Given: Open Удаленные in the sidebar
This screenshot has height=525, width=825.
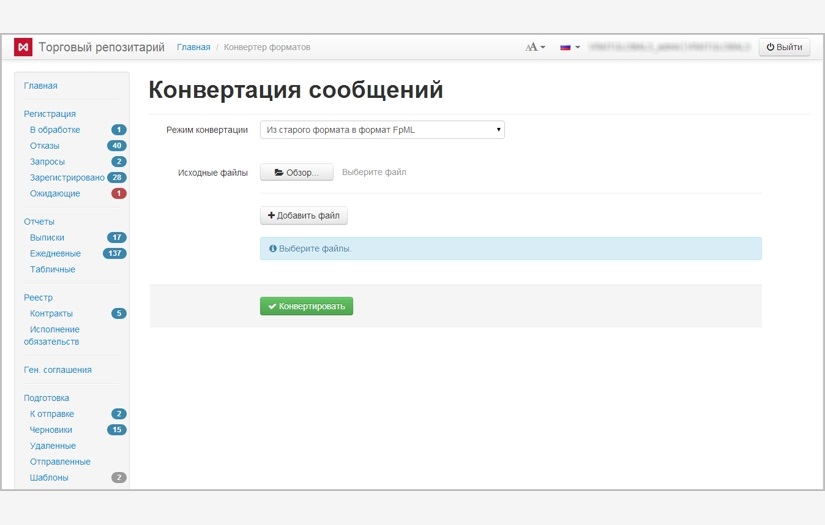Looking at the screenshot, I should [x=53, y=446].
